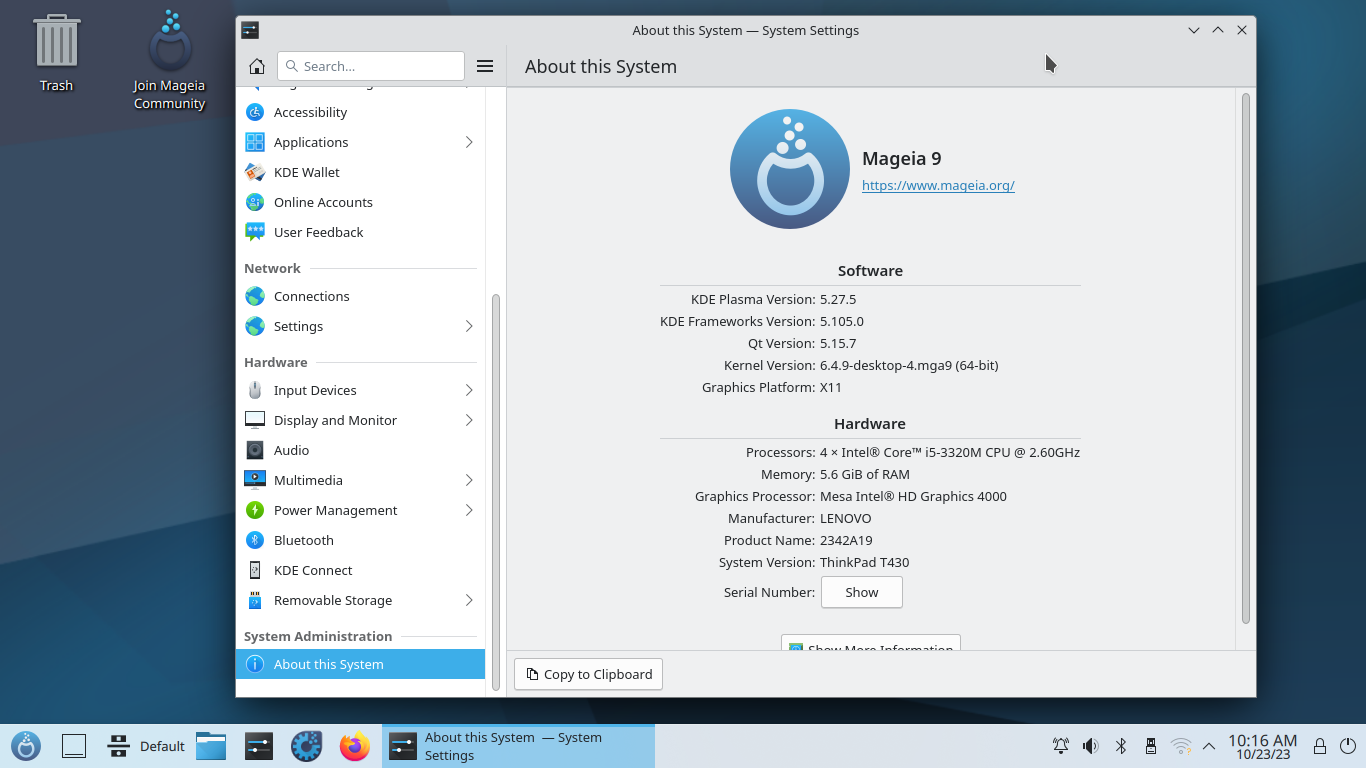
Task: Click the Connections globe icon
Action: pyautogui.click(x=255, y=296)
